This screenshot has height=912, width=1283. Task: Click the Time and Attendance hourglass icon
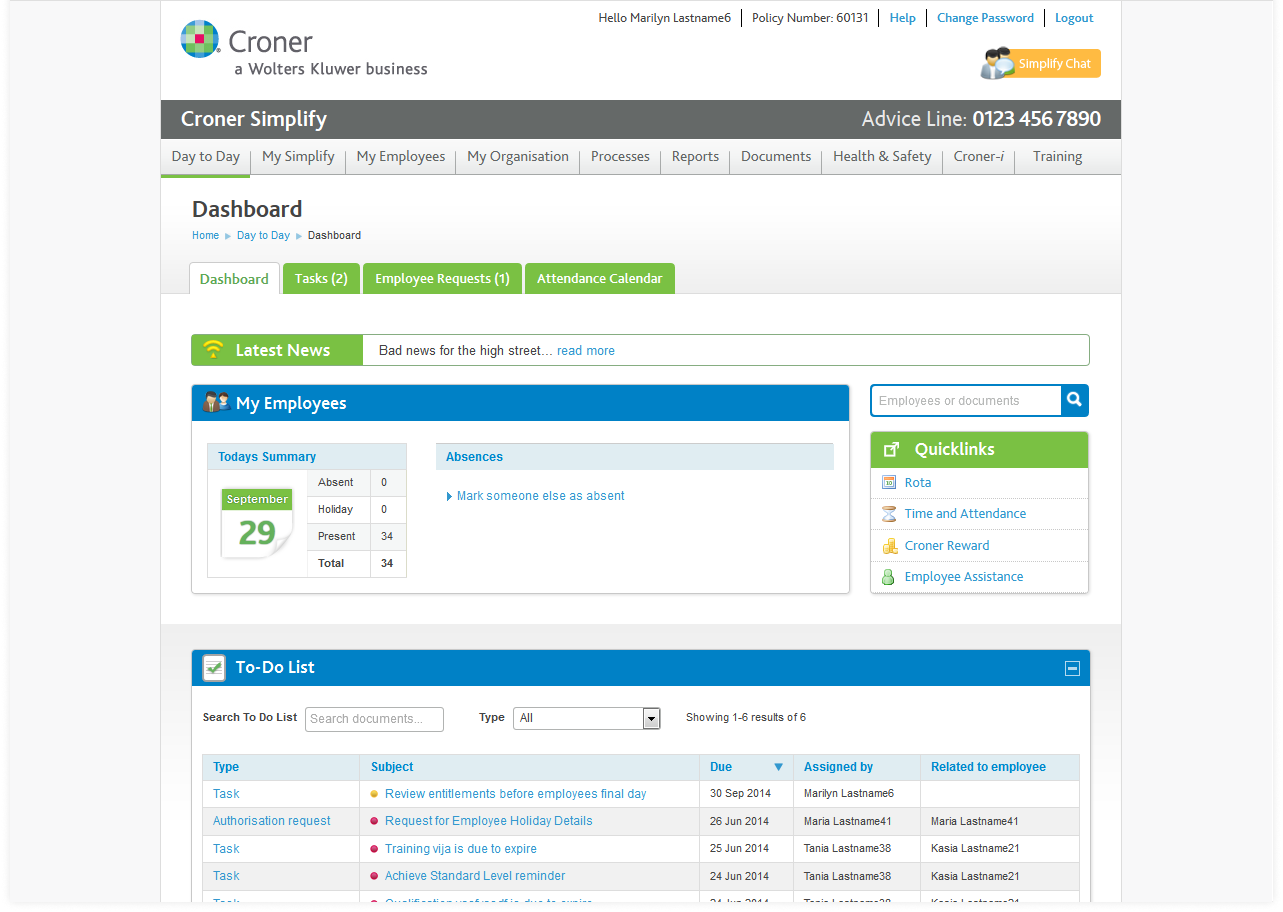coord(889,514)
